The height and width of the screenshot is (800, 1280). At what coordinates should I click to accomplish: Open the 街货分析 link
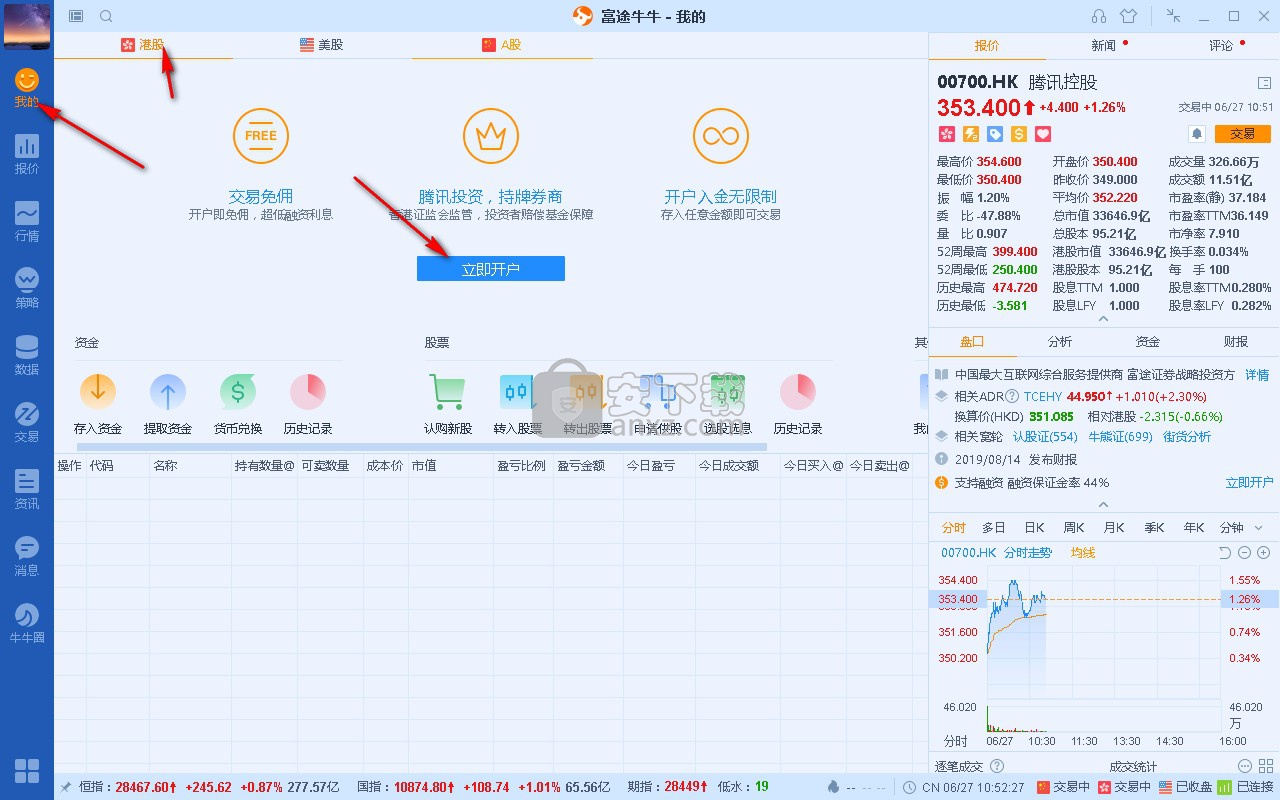1187,437
